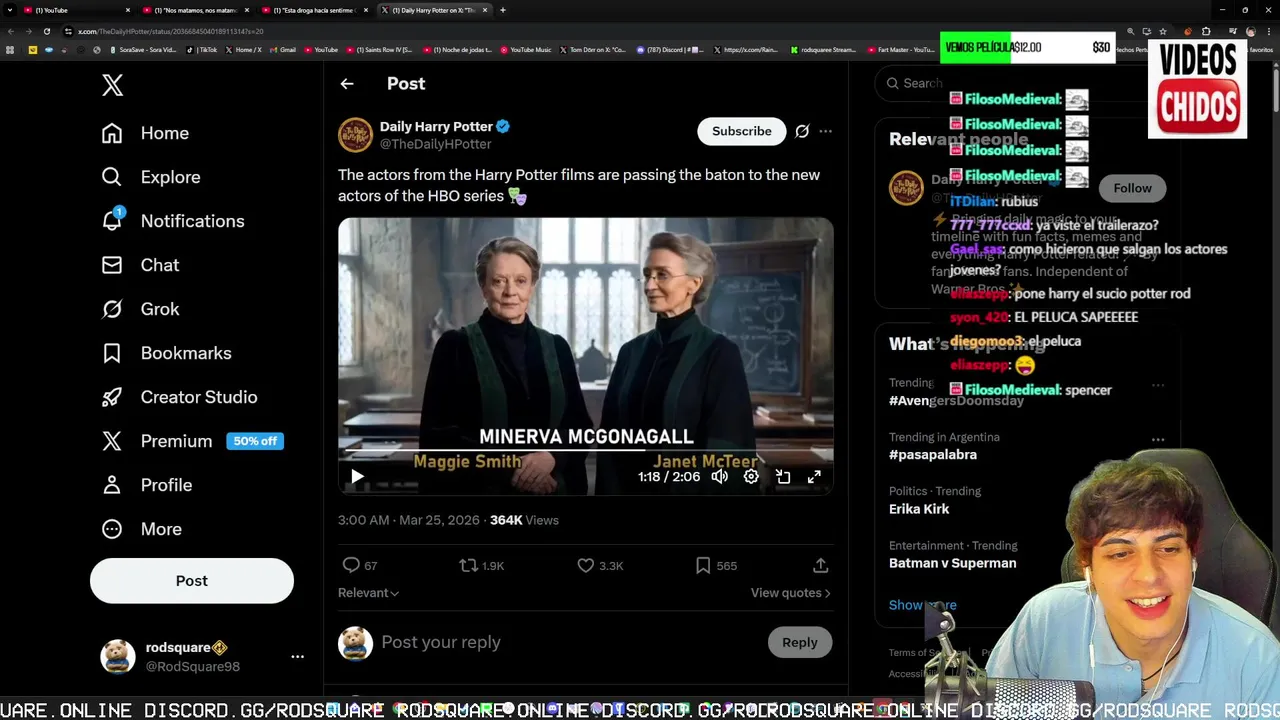
Task: Open the More menu in the sidebar
Action: coord(141,529)
